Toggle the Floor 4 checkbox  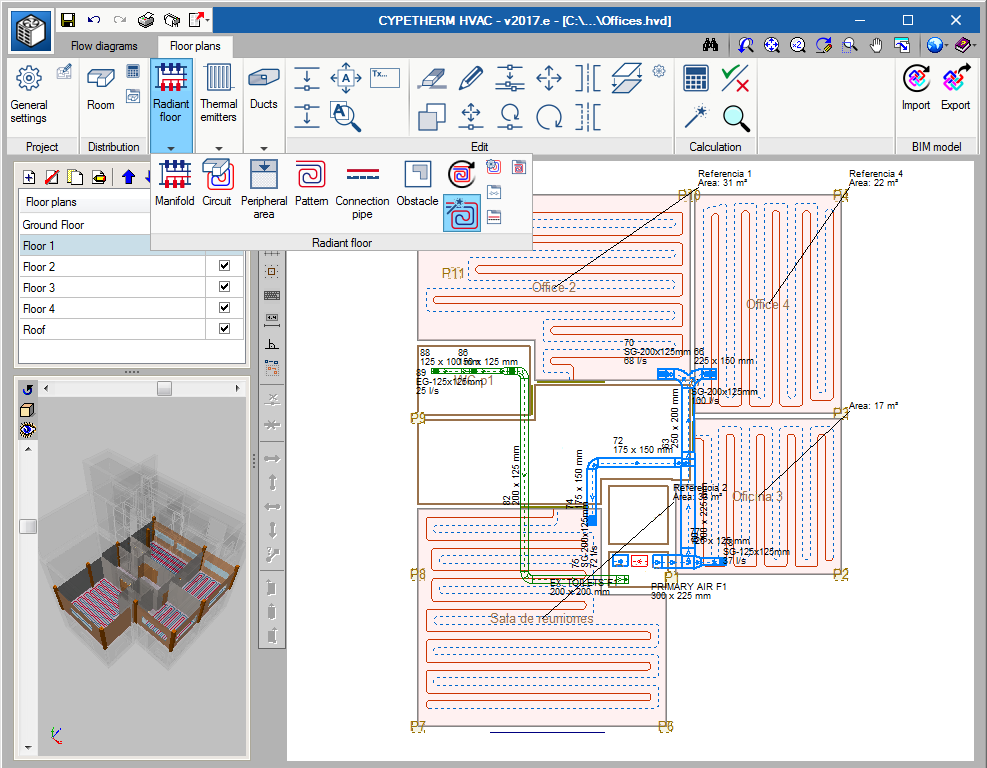coord(224,309)
